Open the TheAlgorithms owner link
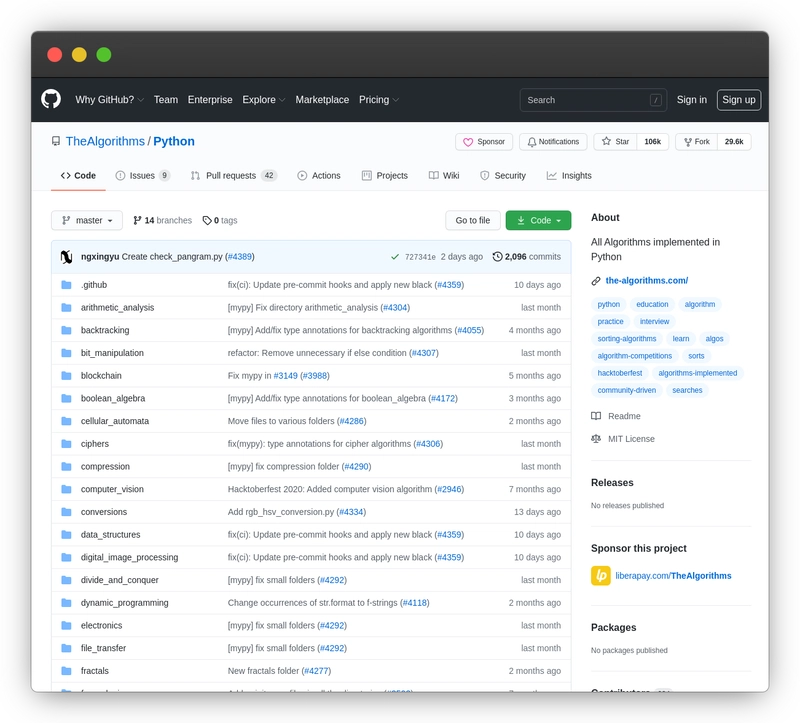800x723 pixels. point(105,141)
